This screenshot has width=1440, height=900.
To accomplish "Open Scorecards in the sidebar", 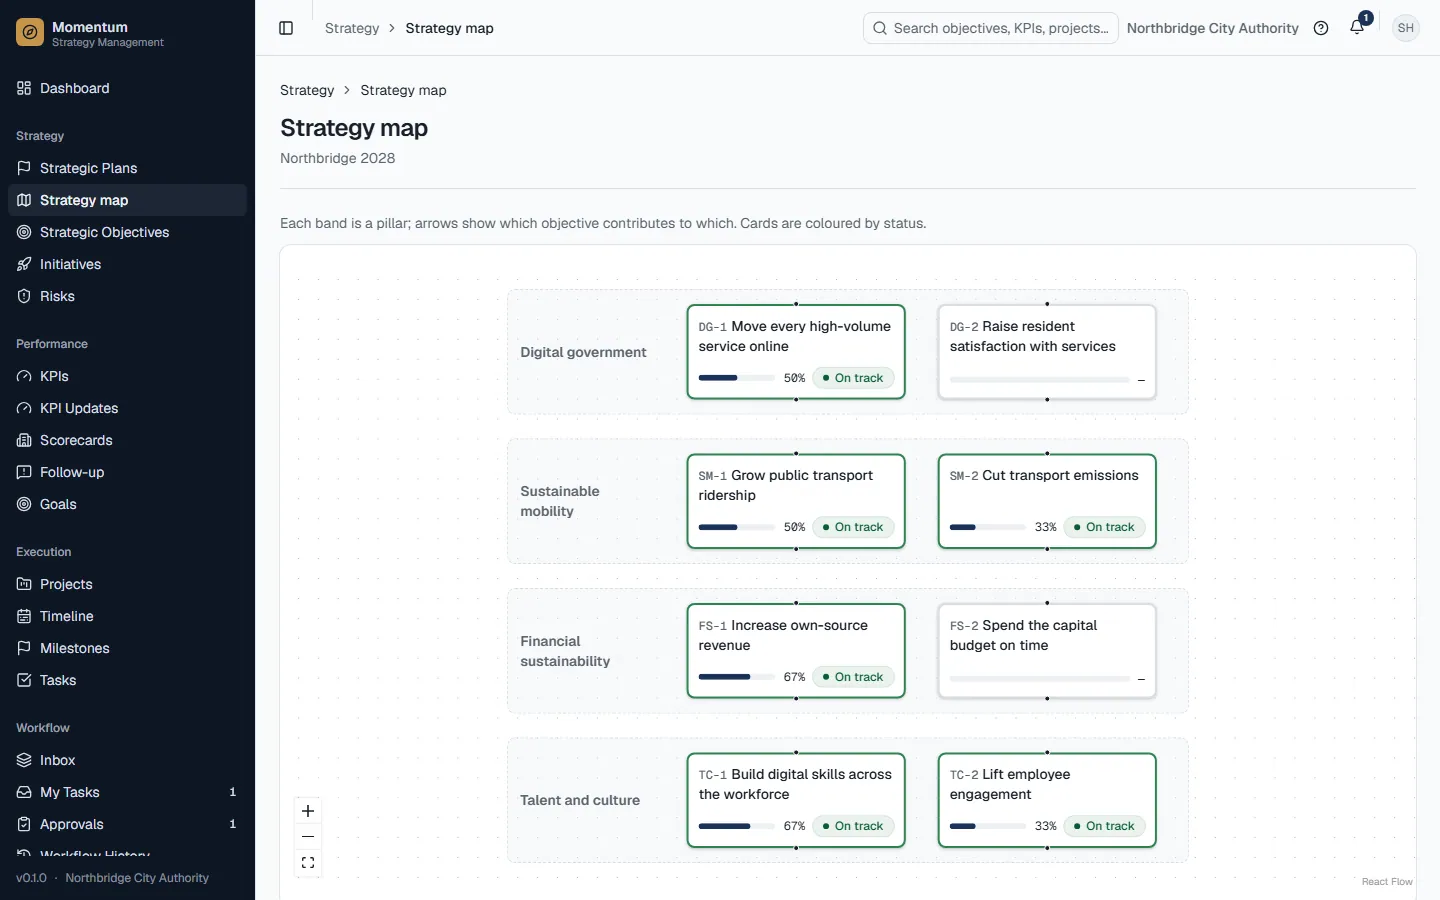I will (127, 440).
